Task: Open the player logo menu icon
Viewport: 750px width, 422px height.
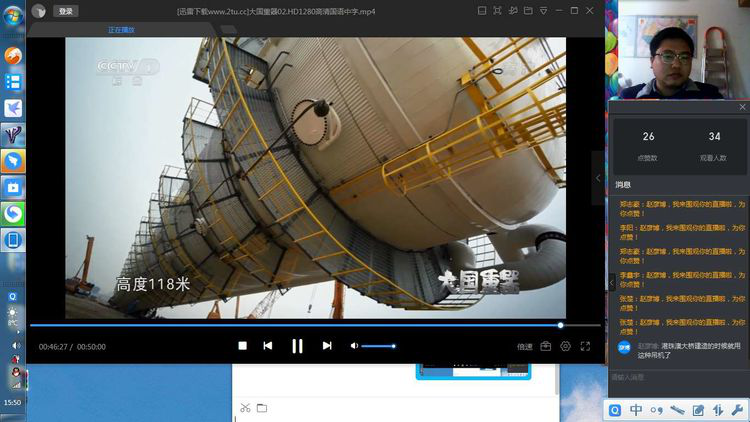Action: [38, 11]
